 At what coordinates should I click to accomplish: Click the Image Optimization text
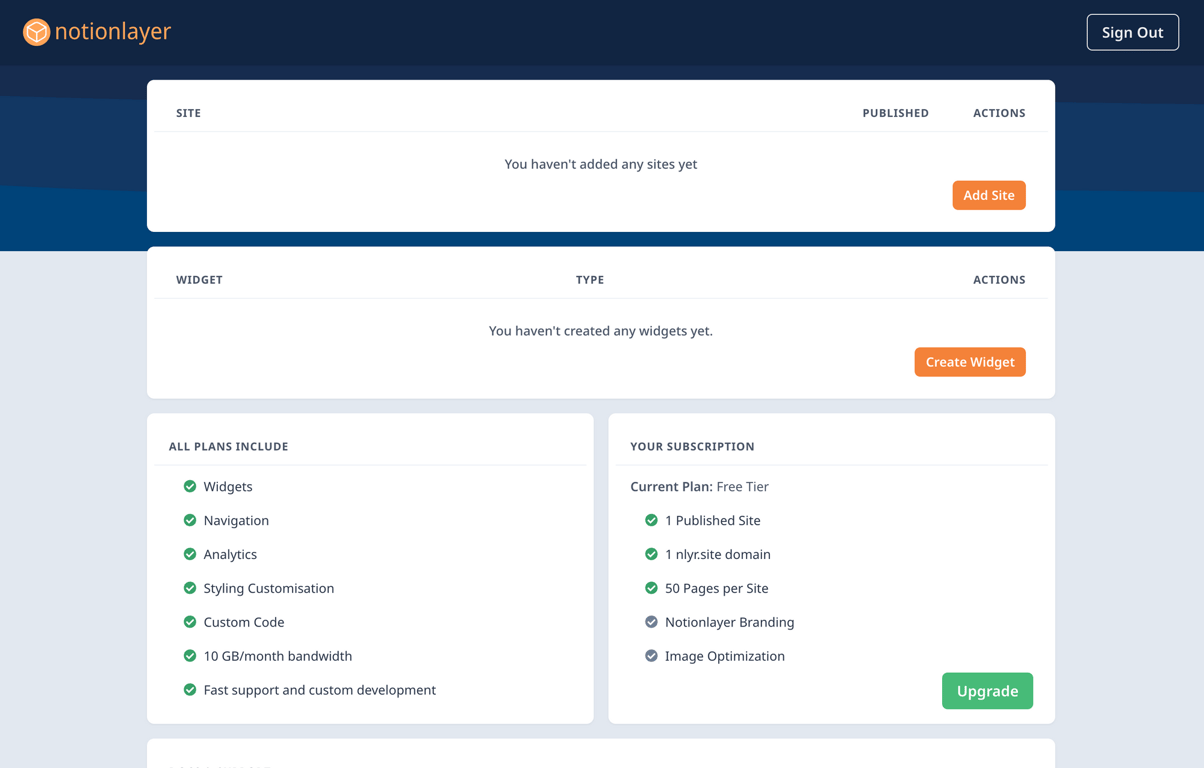(725, 657)
